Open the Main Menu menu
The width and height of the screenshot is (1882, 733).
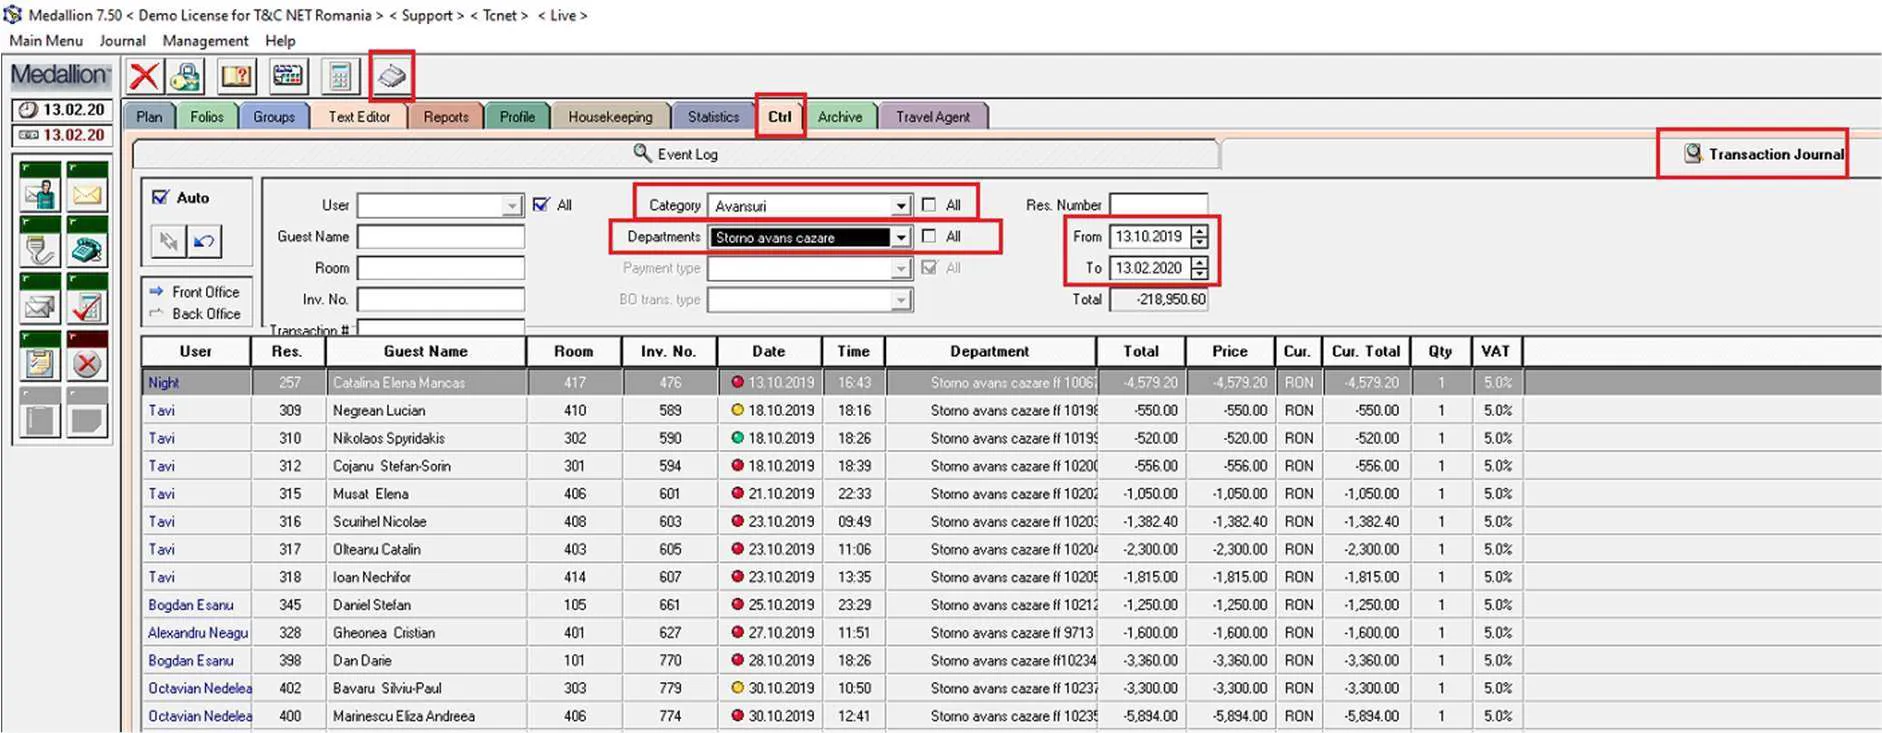point(46,41)
